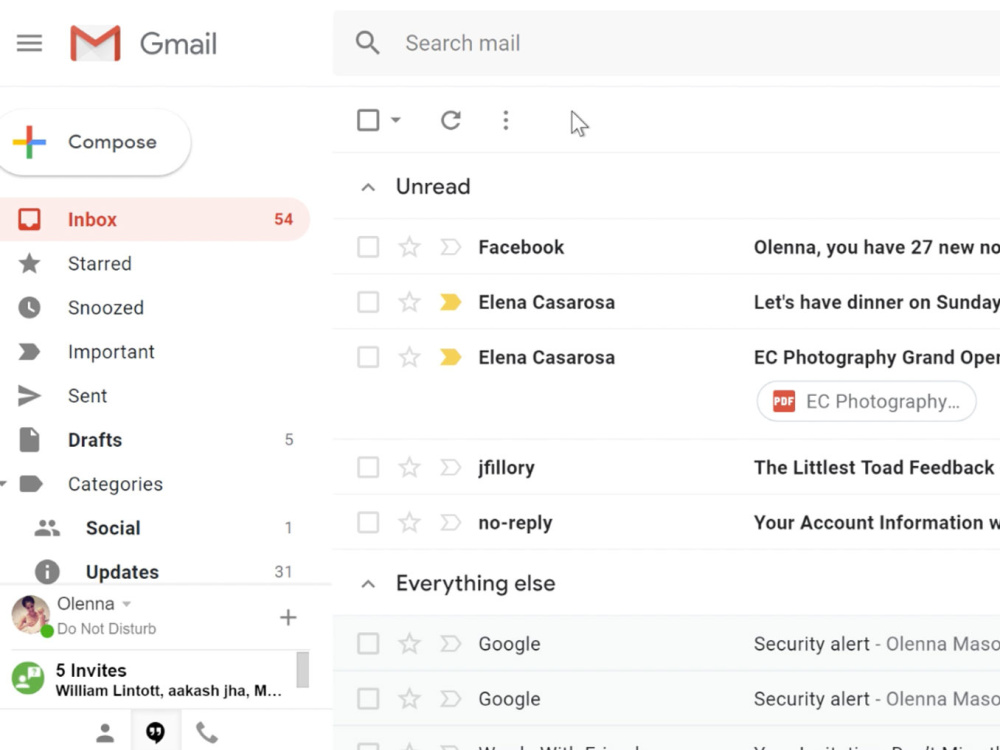Open the Inbox folder
This screenshot has height=750, width=1000.
click(155, 219)
